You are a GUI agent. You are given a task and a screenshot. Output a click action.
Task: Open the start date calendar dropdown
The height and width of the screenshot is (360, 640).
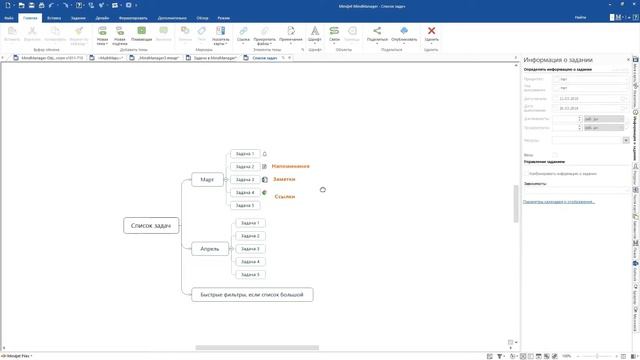(x=623, y=98)
